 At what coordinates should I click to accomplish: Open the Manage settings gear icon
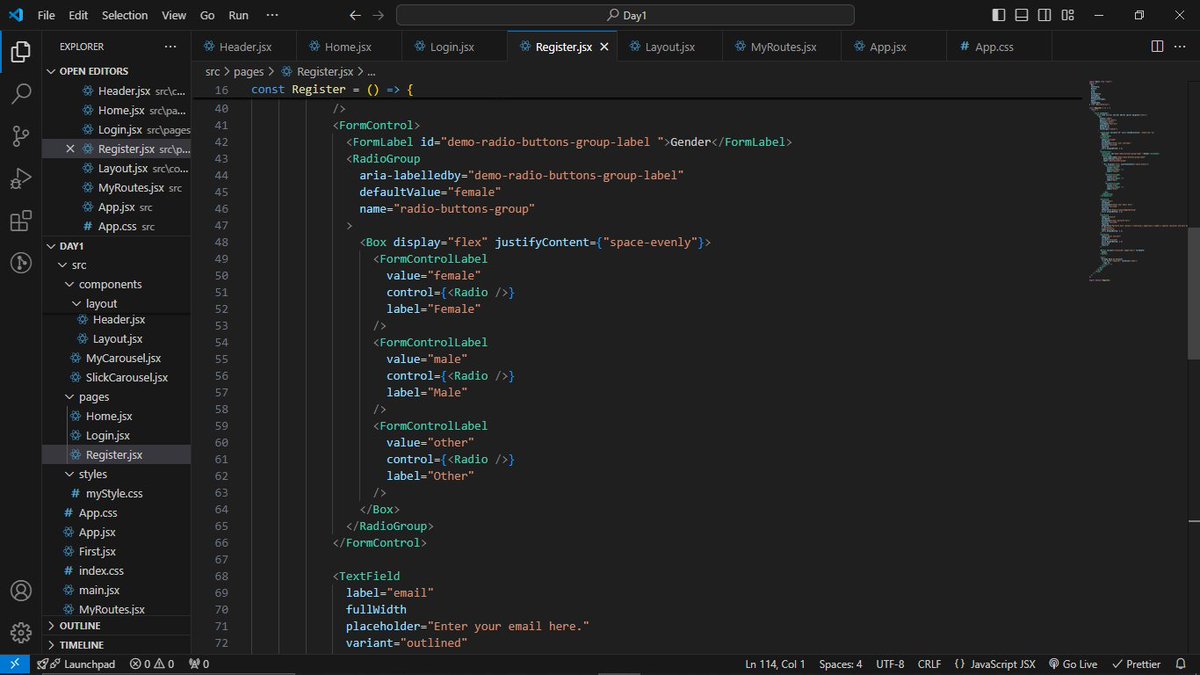click(x=21, y=630)
